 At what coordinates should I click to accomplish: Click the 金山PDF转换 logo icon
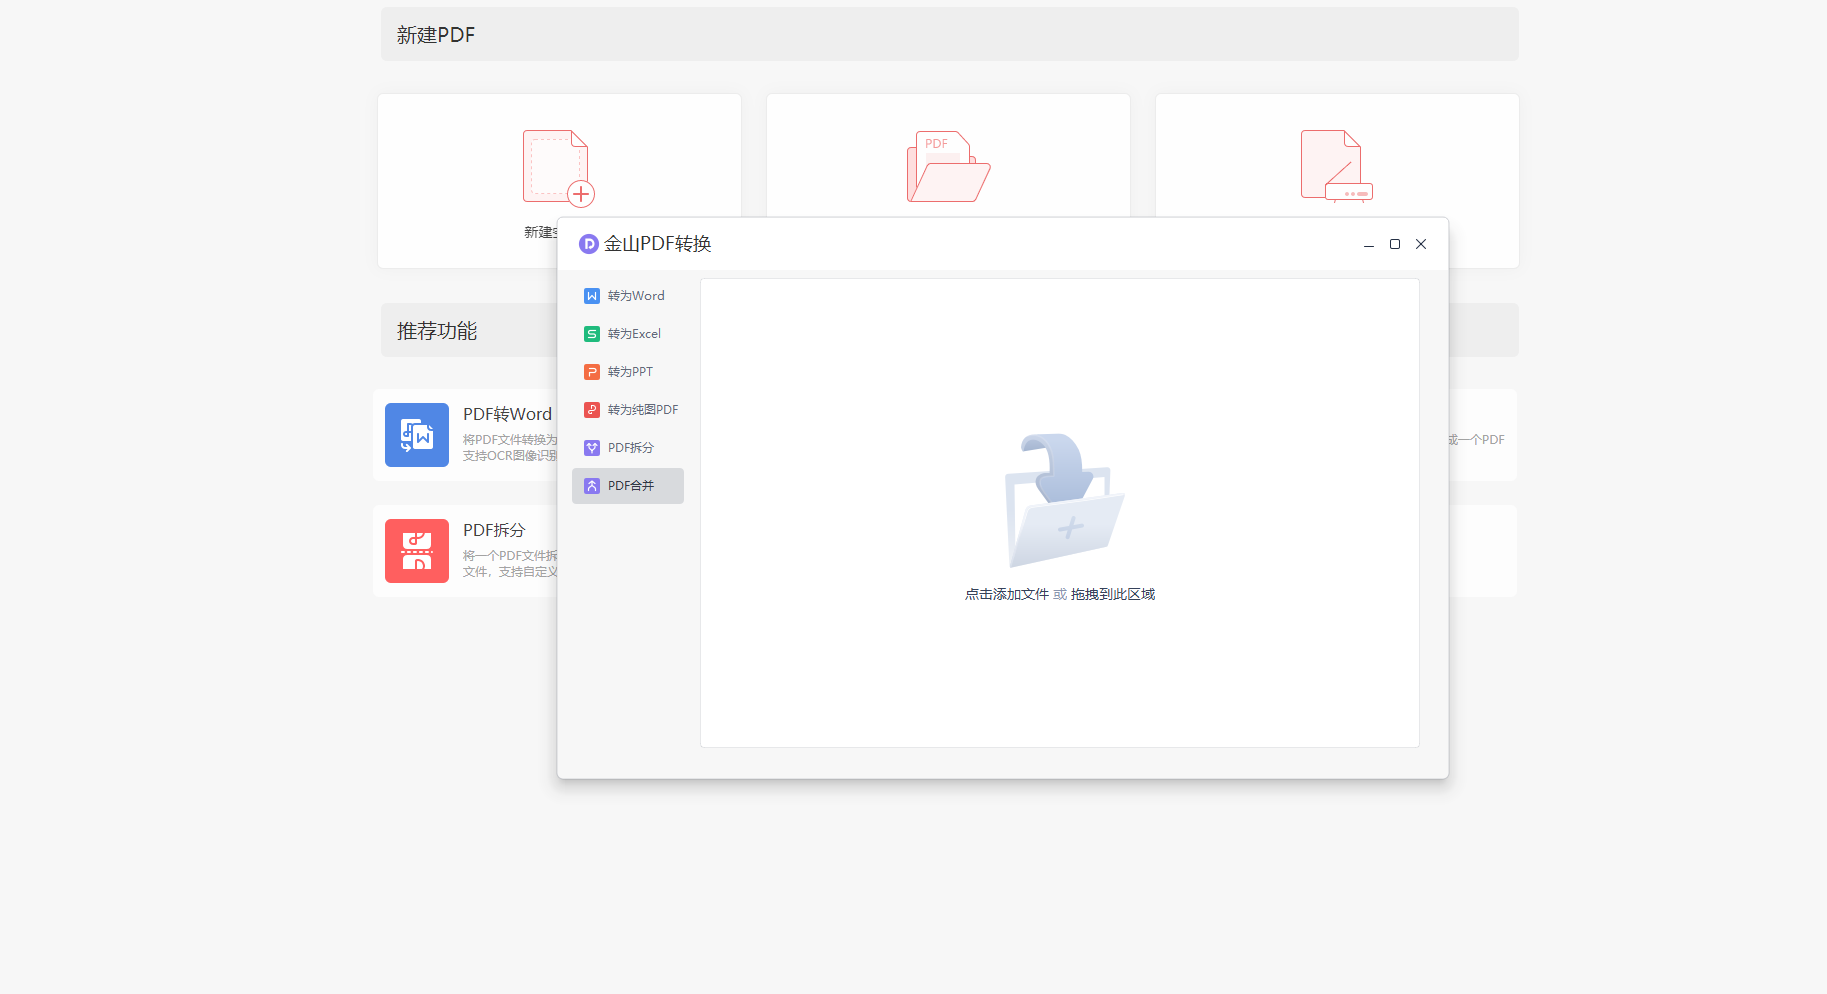[589, 244]
